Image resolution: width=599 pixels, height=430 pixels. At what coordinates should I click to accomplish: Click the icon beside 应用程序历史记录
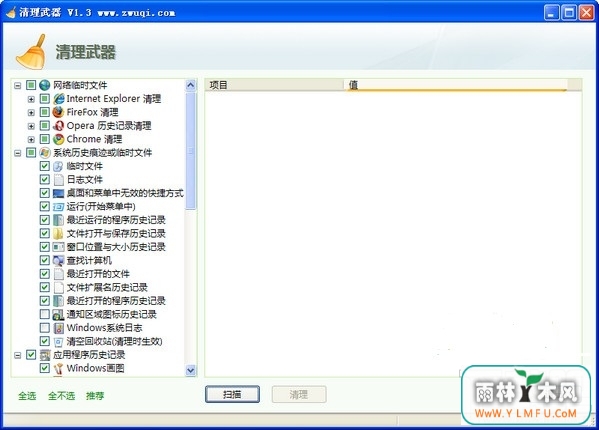tap(45, 355)
